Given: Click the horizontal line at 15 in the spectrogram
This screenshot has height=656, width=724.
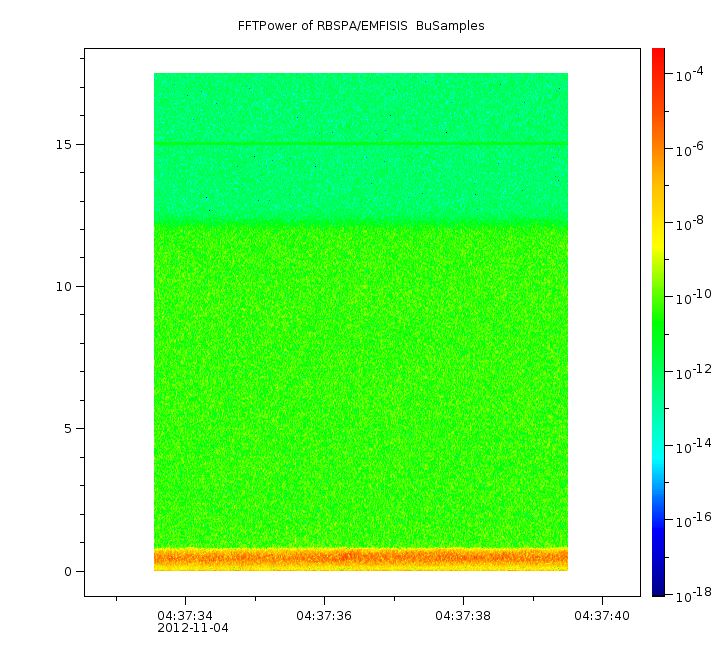Looking at the screenshot, I should [360, 145].
